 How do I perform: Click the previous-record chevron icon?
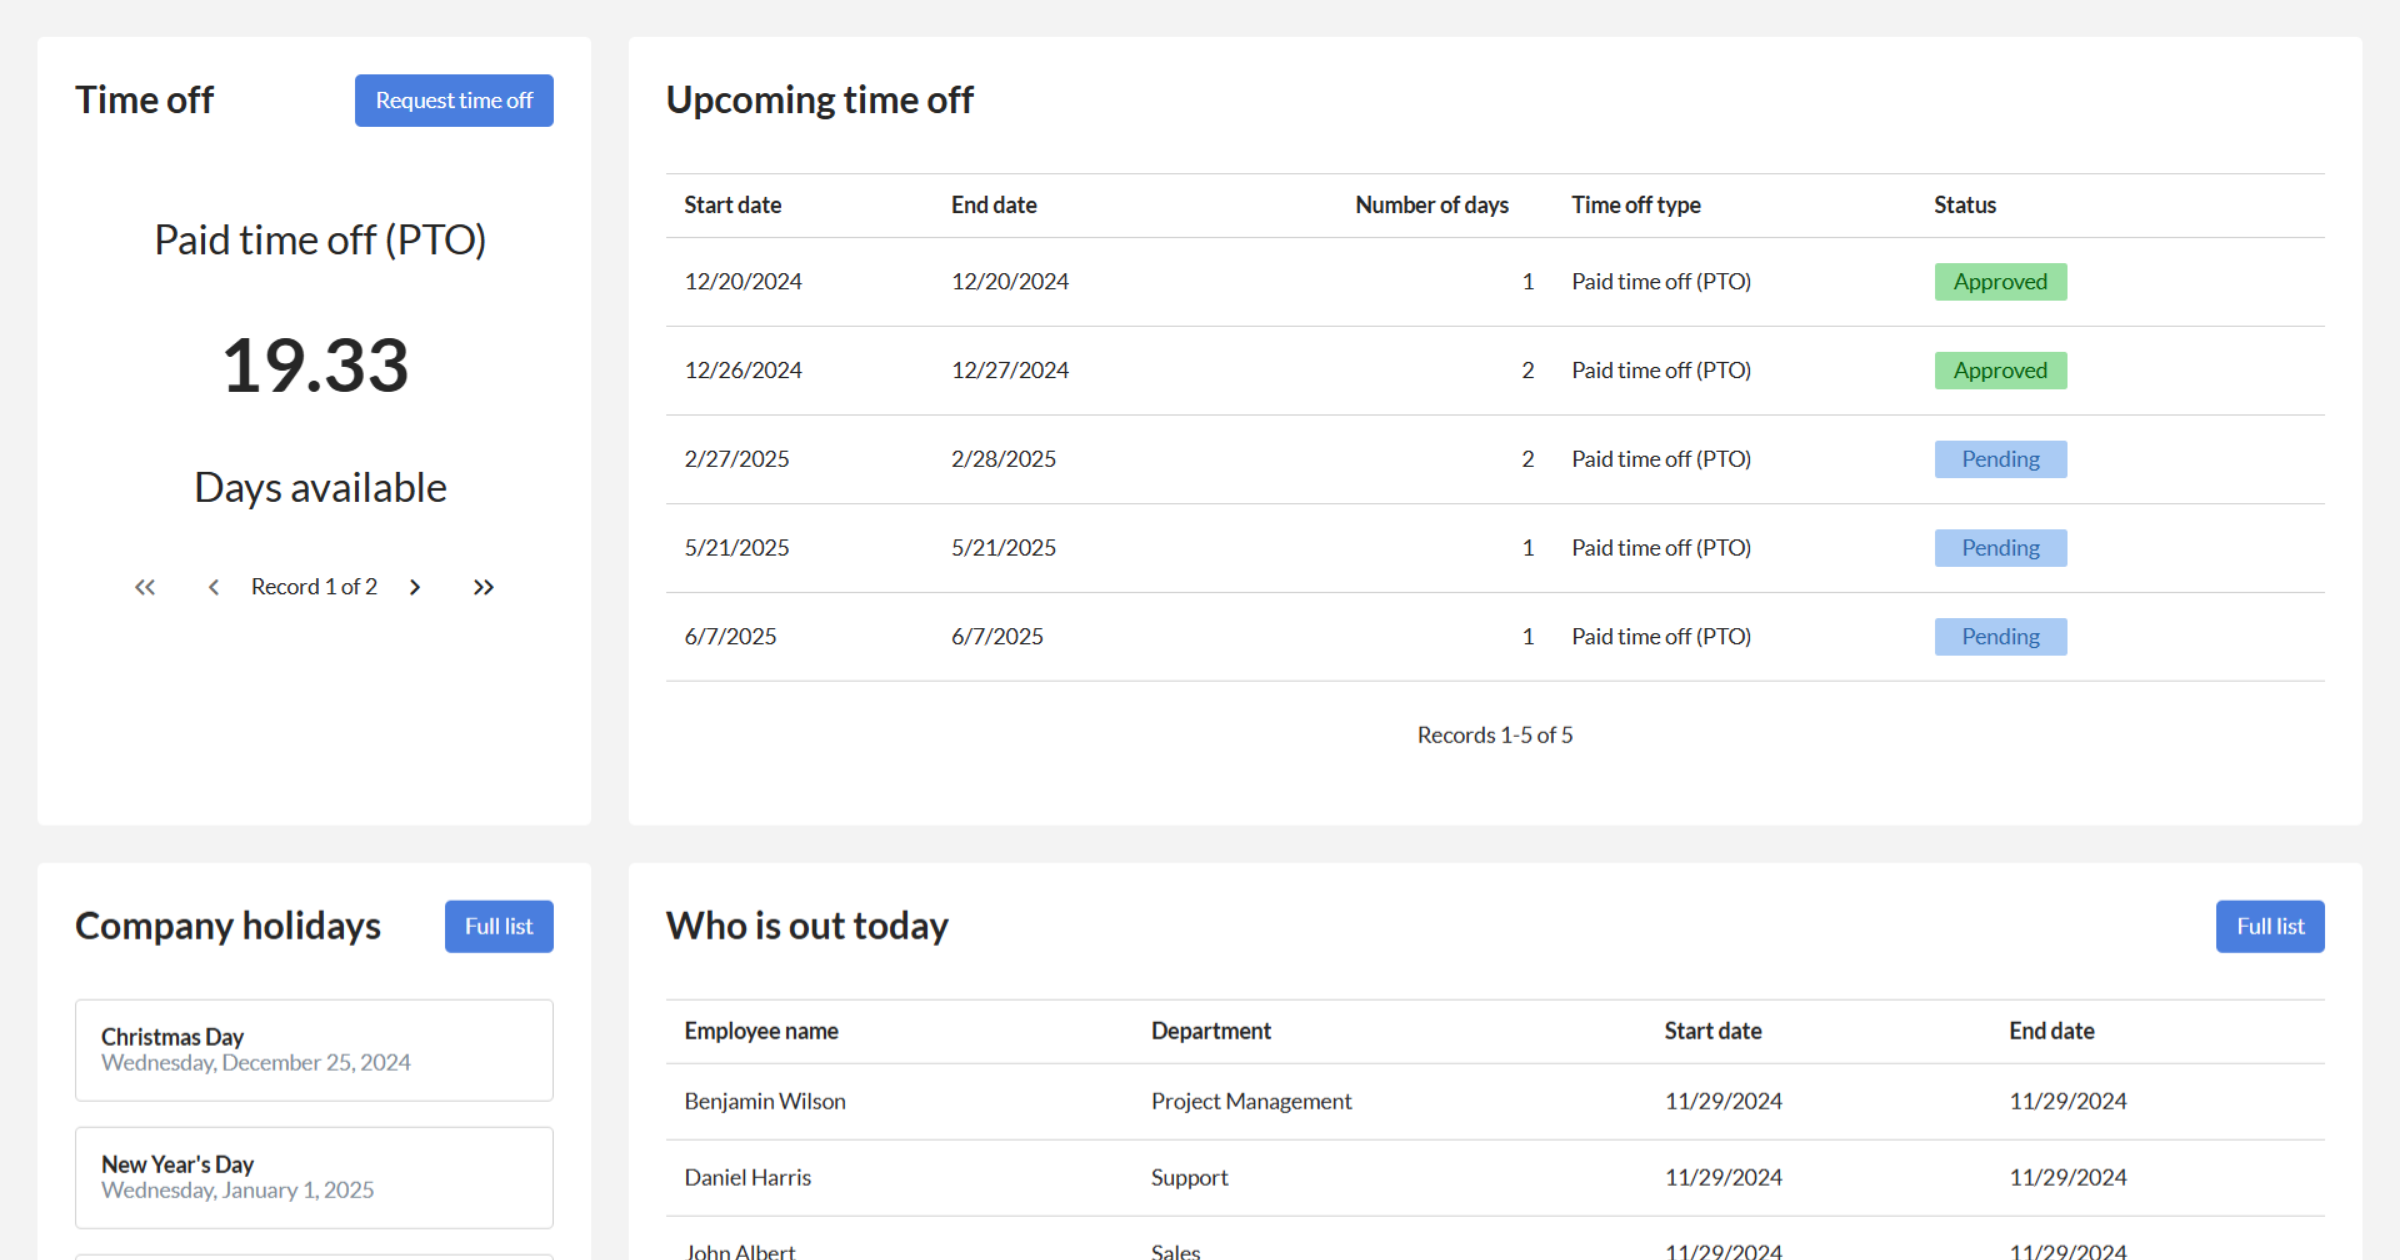tap(213, 587)
